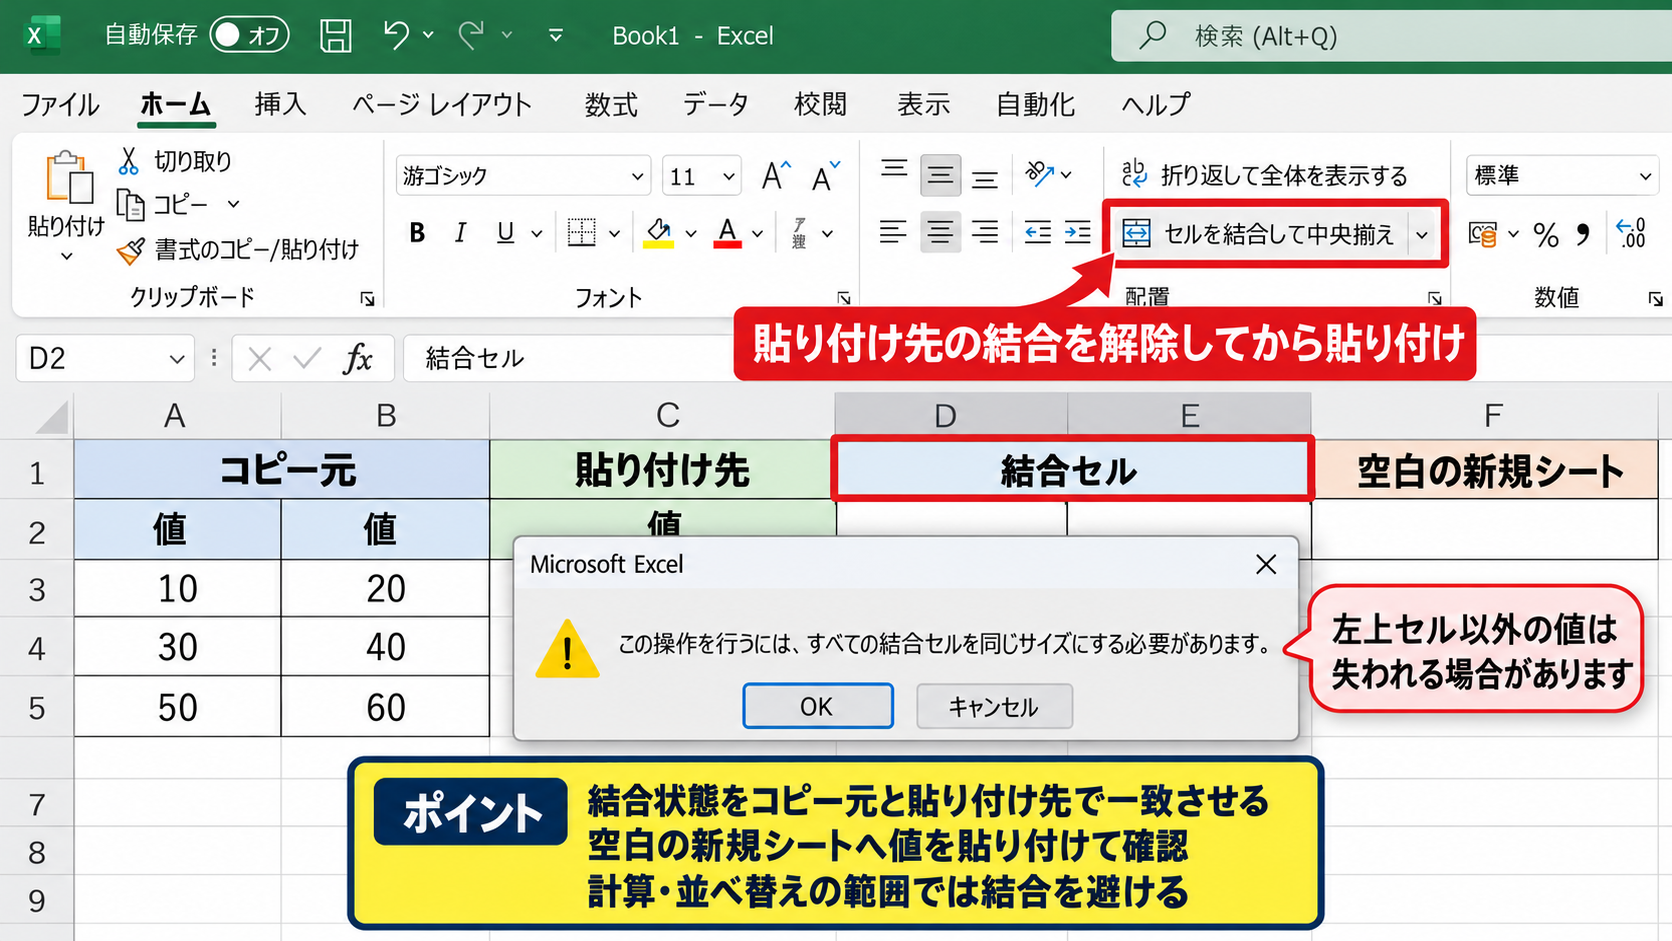The image size is (1672, 941).
Task: Toggle Bold formatting
Action: tap(417, 233)
